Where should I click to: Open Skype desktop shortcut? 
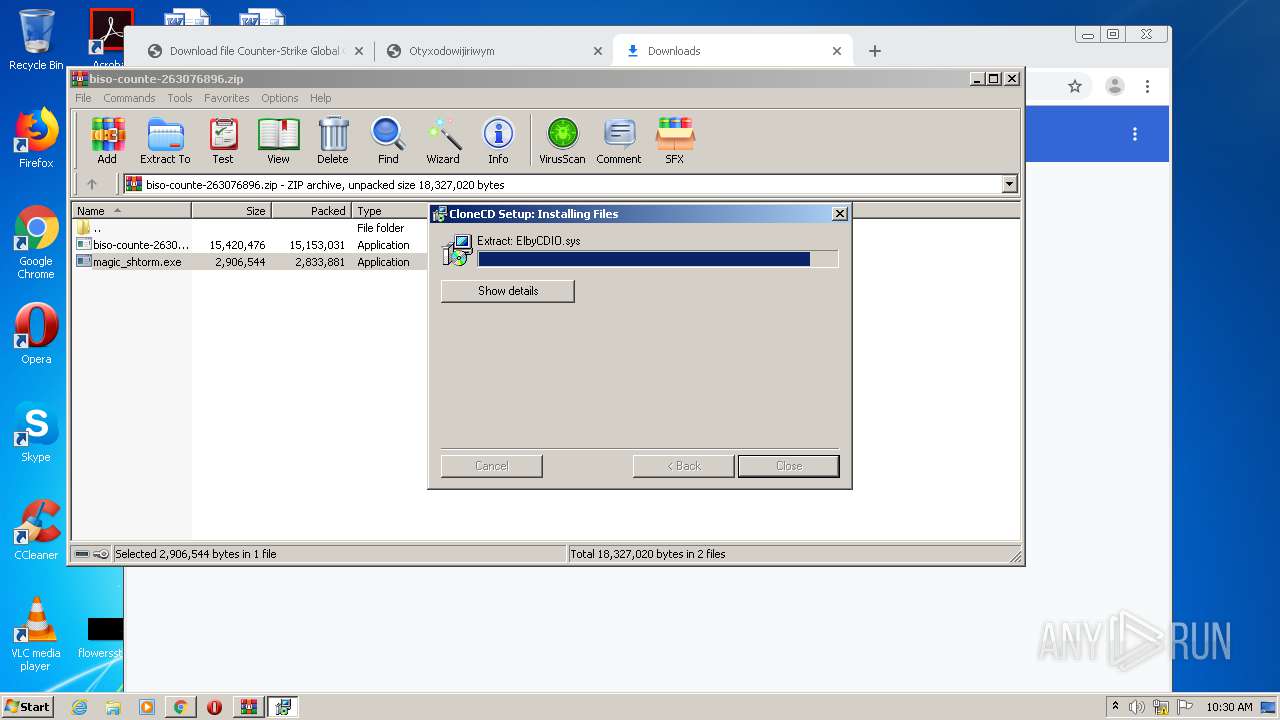pos(36,432)
